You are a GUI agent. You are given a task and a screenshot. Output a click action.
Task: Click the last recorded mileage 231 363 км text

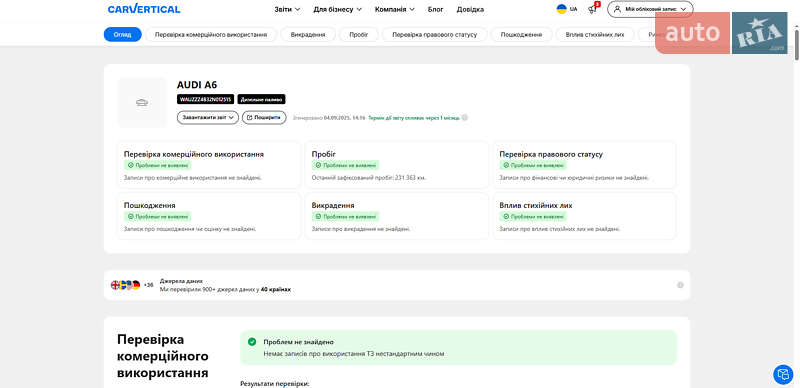pyautogui.click(x=368, y=178)
